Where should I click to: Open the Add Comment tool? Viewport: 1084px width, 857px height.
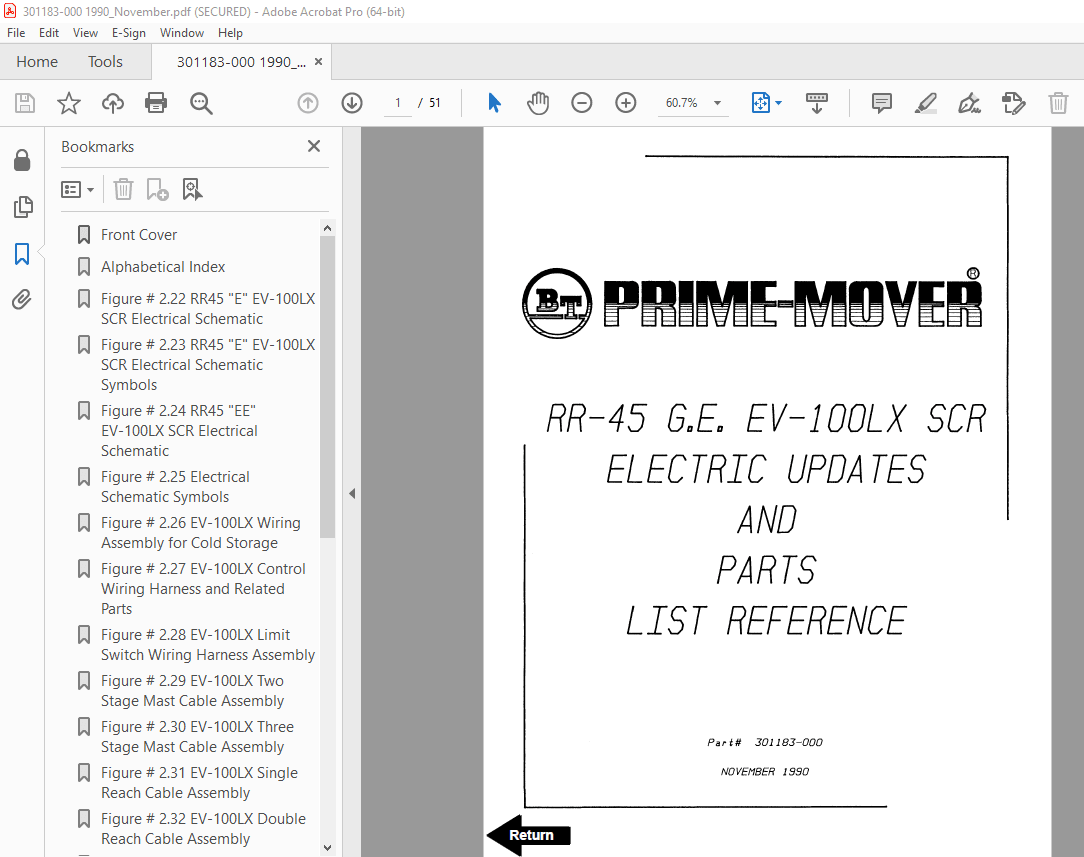point(881,102)
